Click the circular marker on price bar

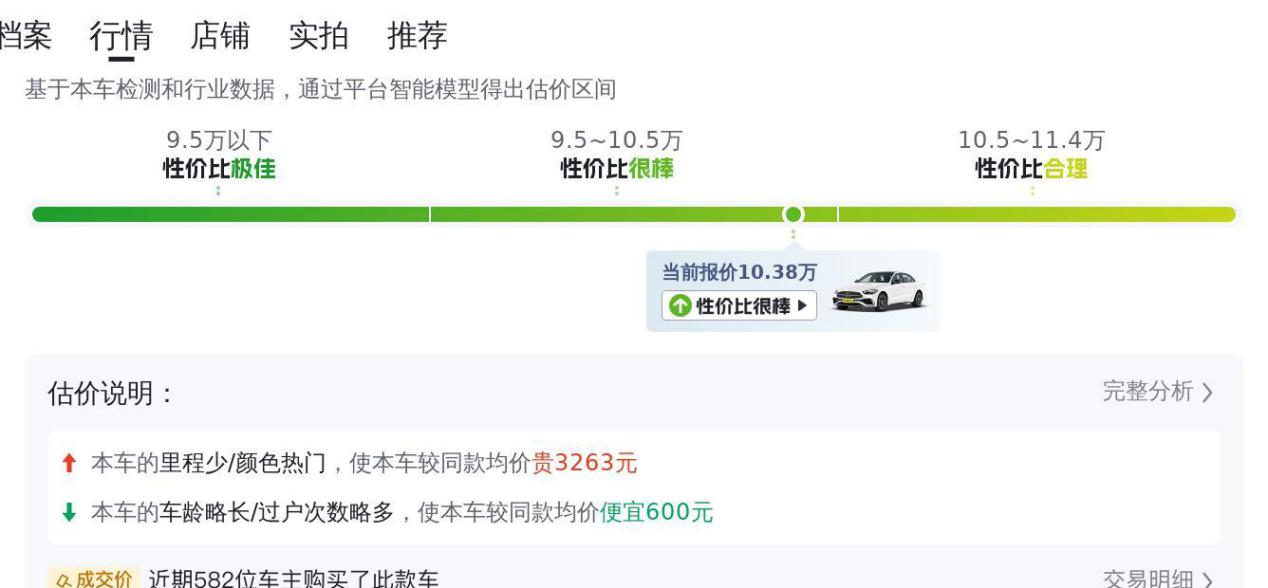pos(793,214)
